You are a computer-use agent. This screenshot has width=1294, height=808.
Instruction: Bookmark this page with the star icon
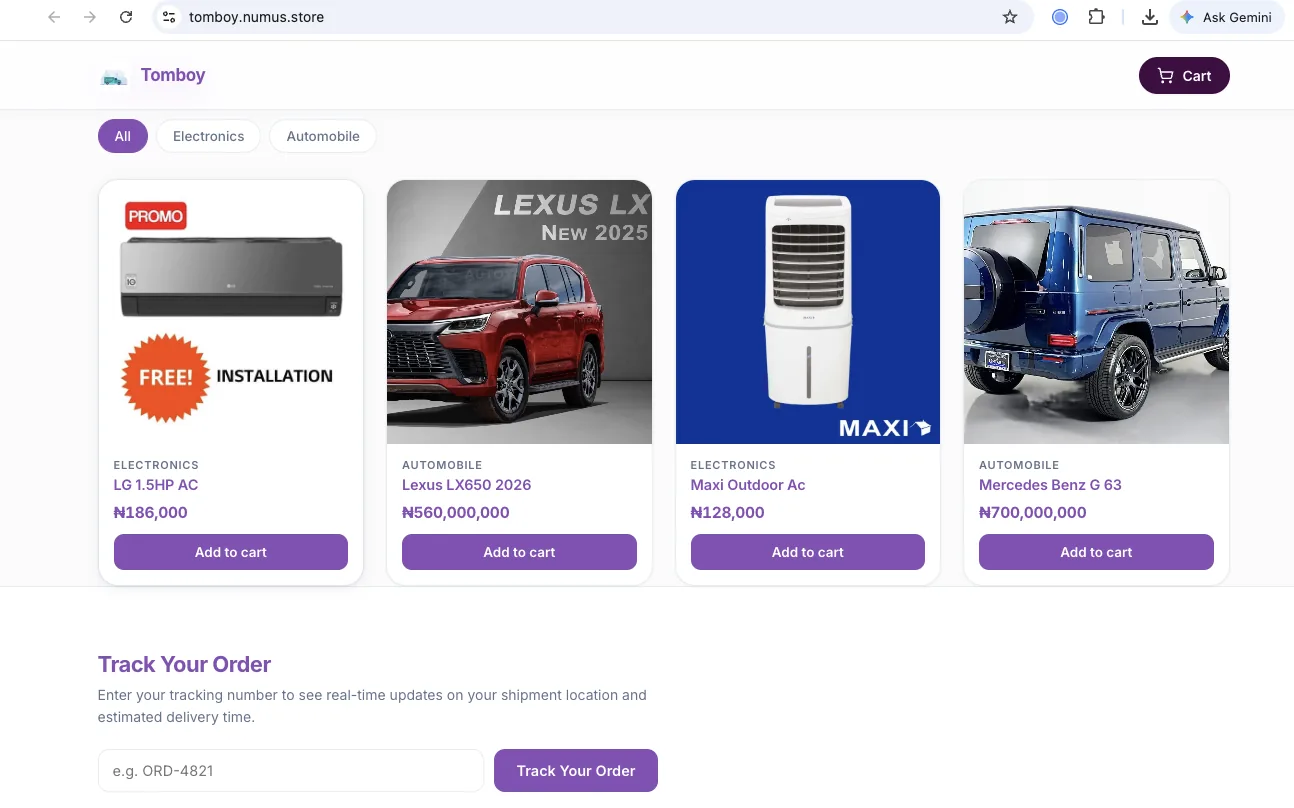pyautogui.click(x=1010, y=17)
